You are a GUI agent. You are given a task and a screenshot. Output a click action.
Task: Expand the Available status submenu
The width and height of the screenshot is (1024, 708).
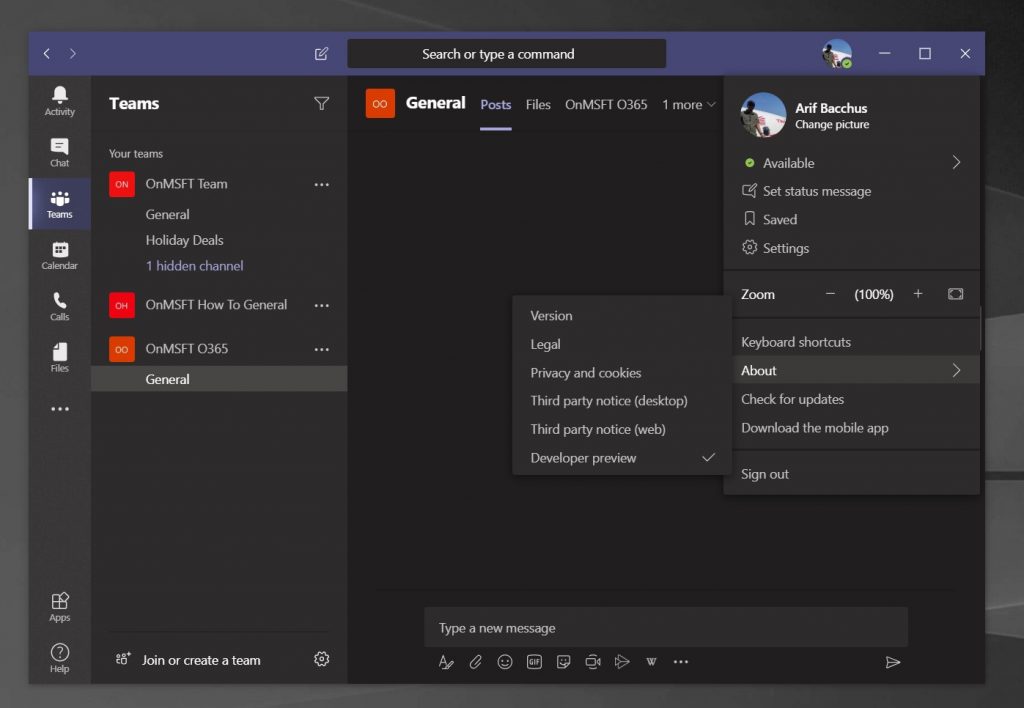tap(852, 163)
